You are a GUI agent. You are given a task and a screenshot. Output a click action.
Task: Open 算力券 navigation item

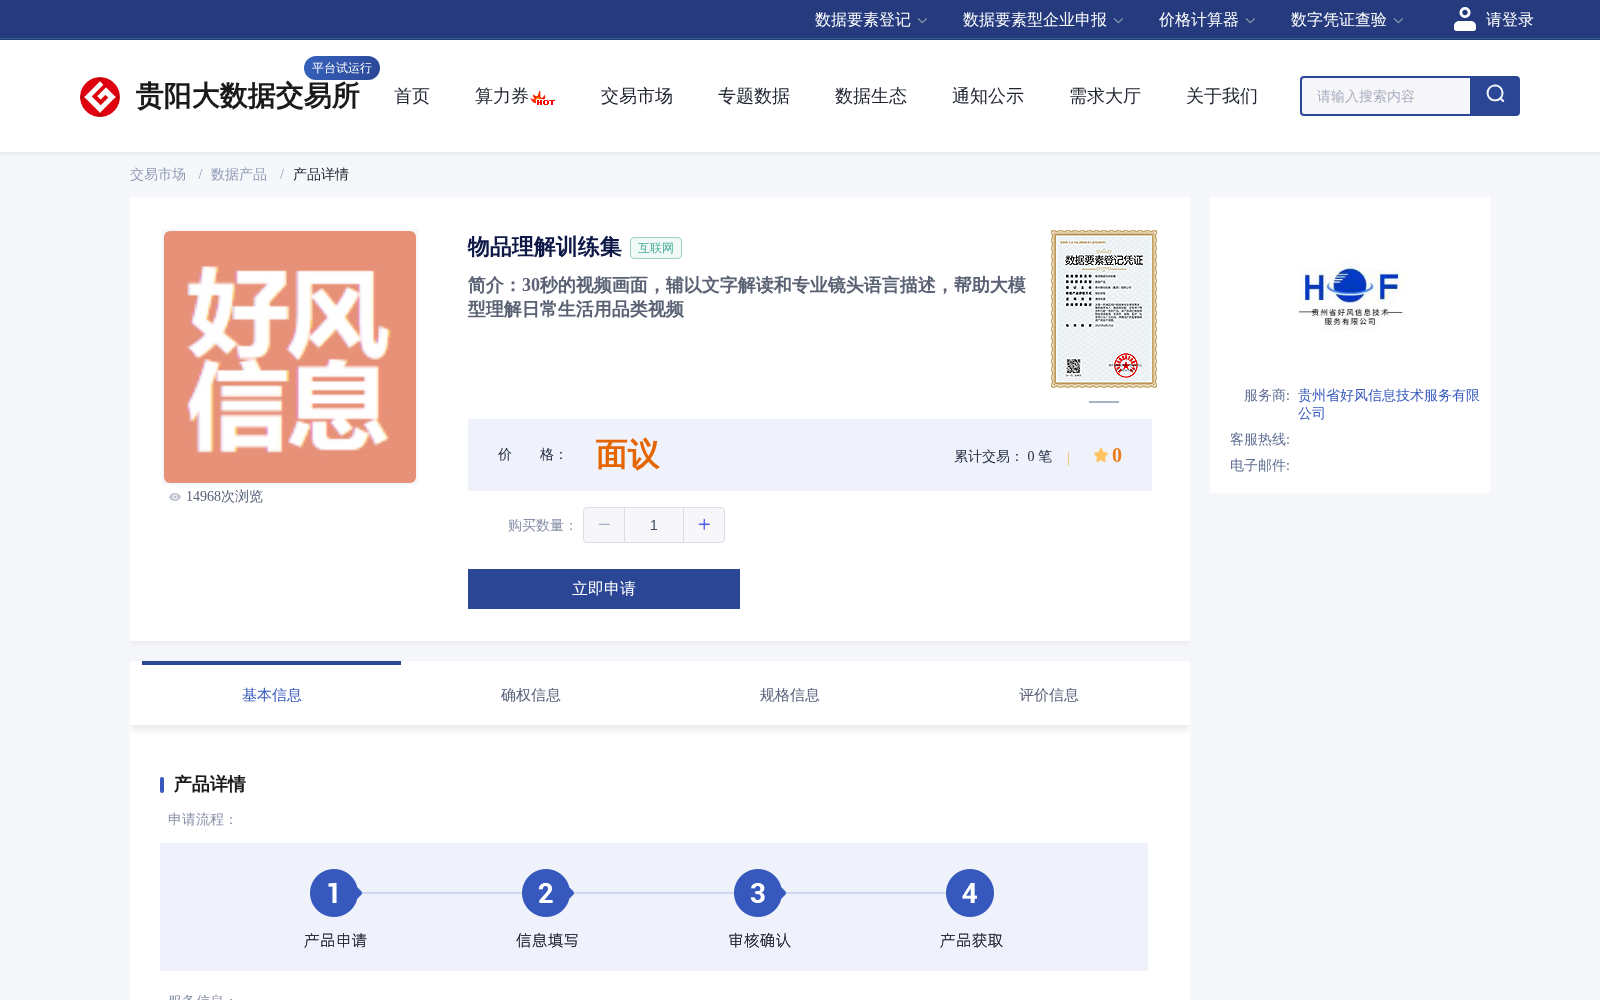(502, 96)
